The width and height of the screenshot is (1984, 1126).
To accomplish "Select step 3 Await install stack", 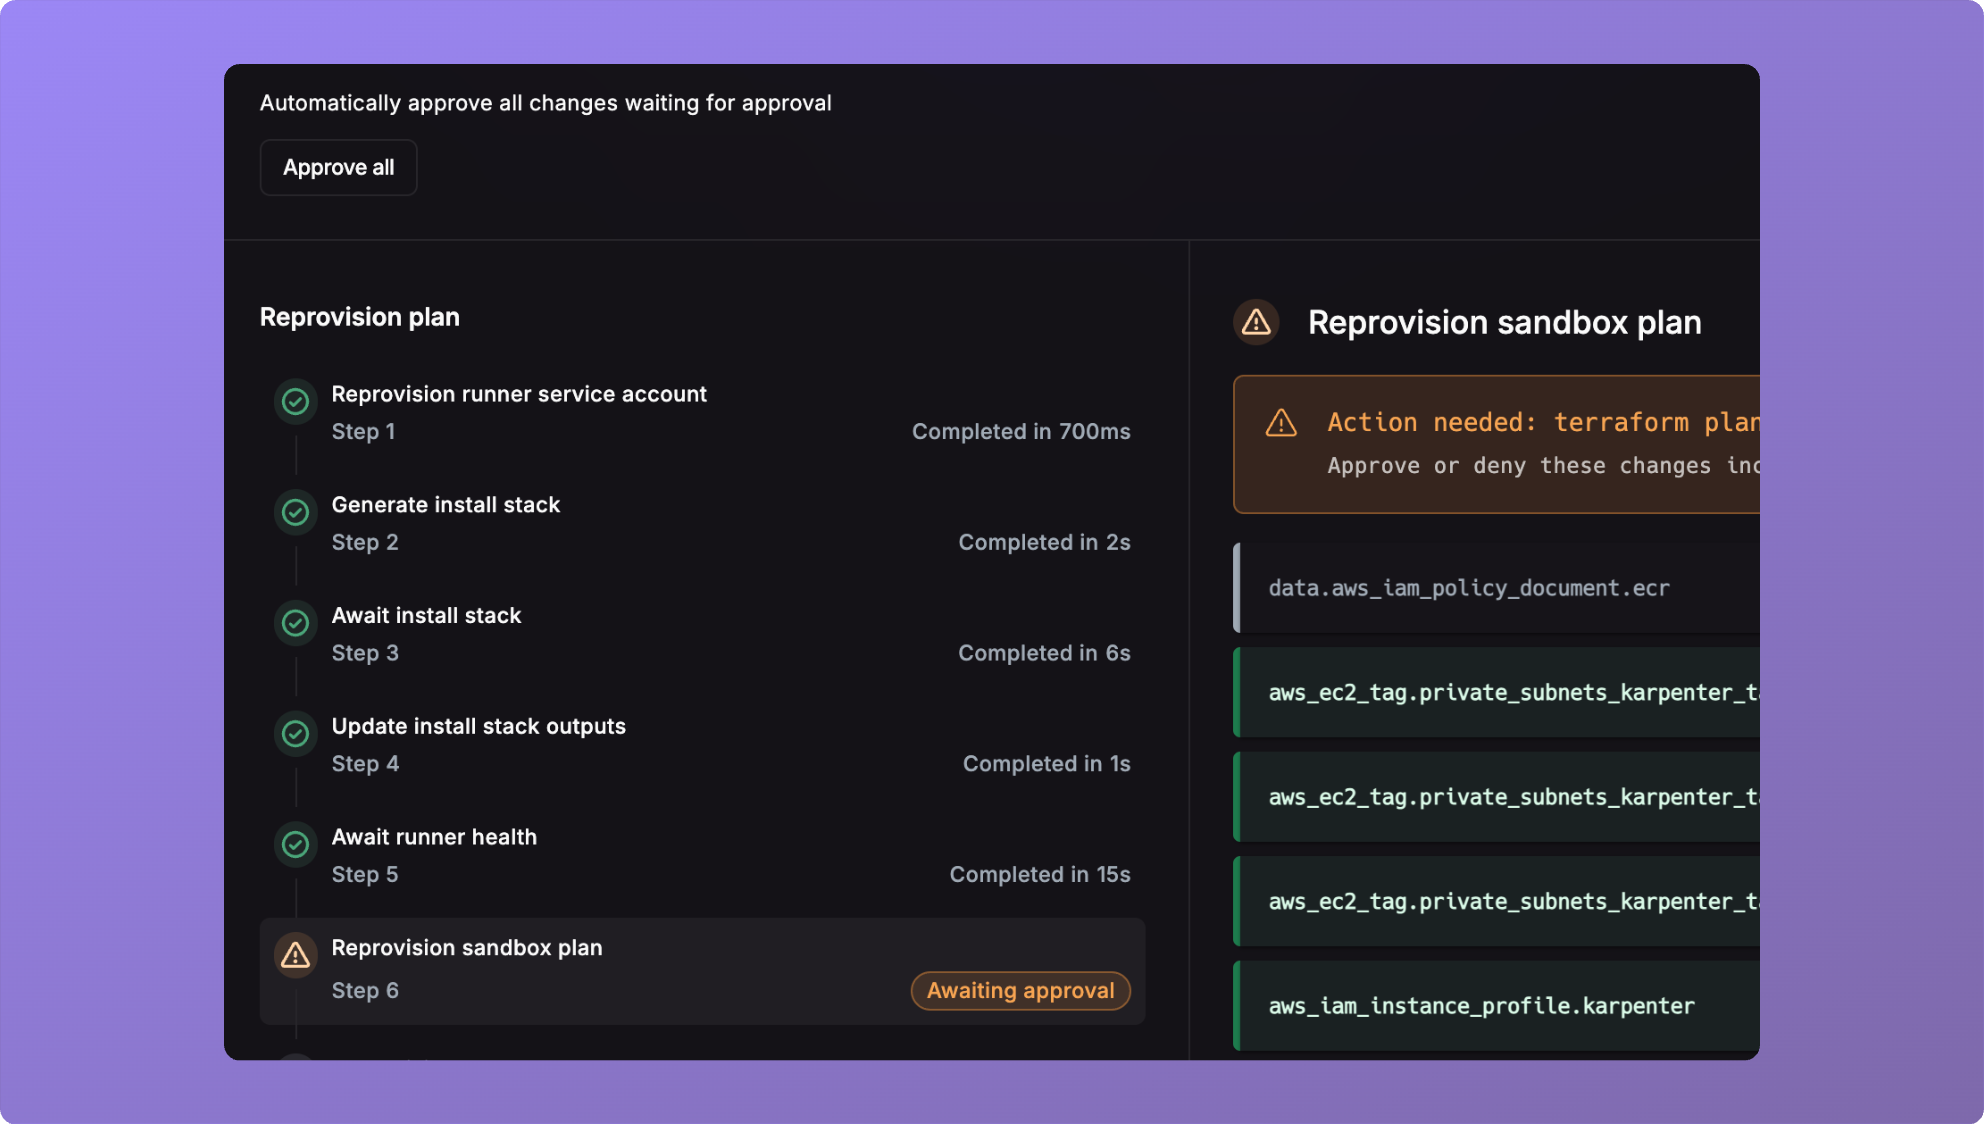I will pyautogui.click(x=426, y=616).
